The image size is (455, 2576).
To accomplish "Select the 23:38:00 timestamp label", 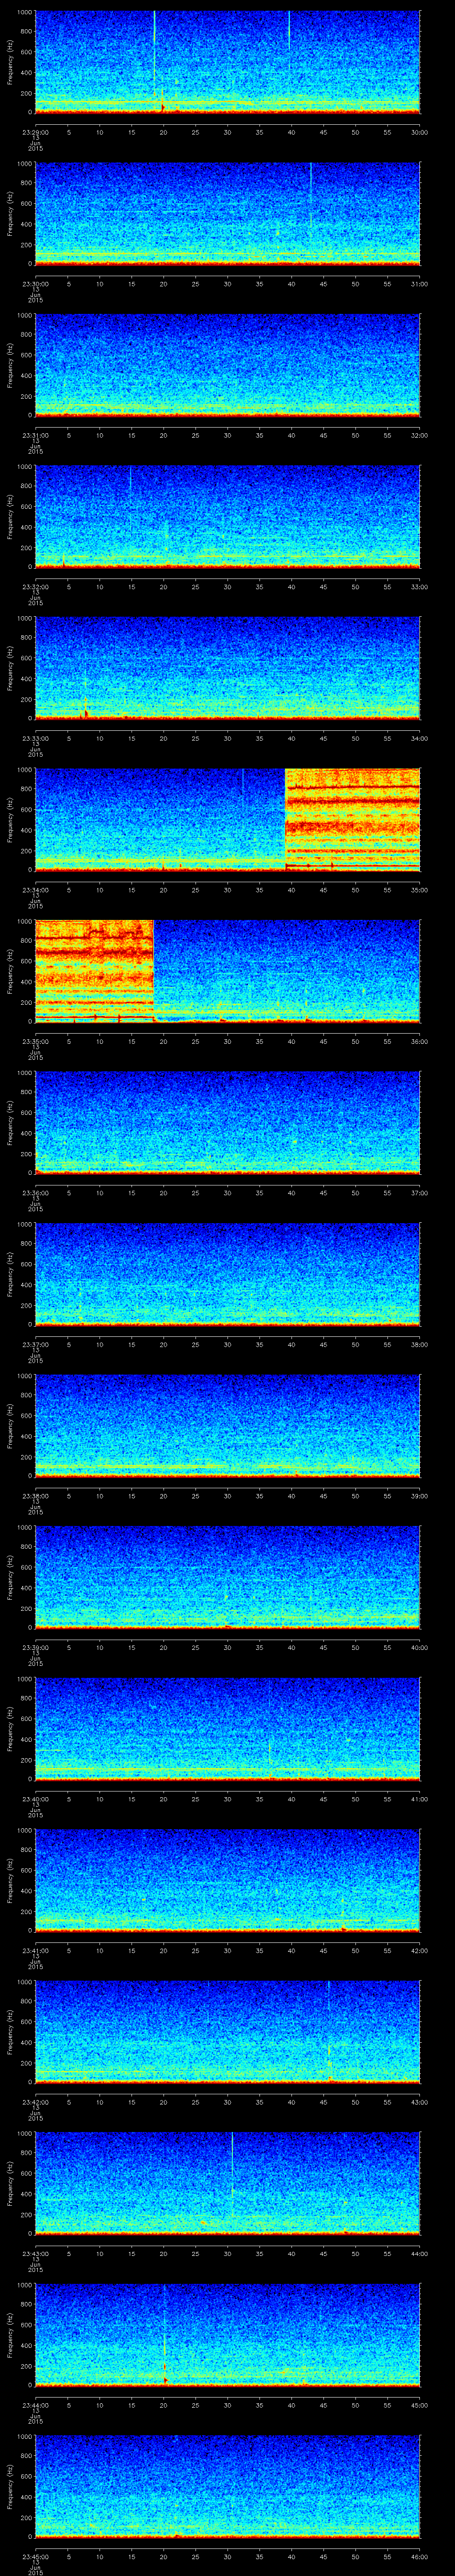I will point(35,1495).
